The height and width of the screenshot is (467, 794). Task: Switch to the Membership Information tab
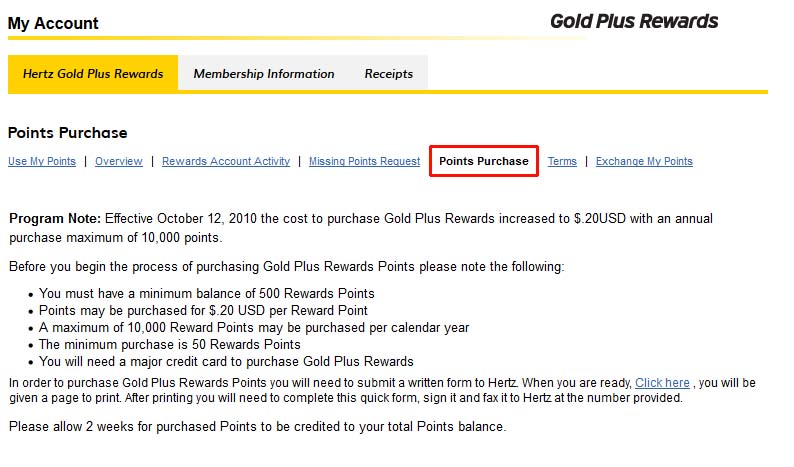point(264,73)
